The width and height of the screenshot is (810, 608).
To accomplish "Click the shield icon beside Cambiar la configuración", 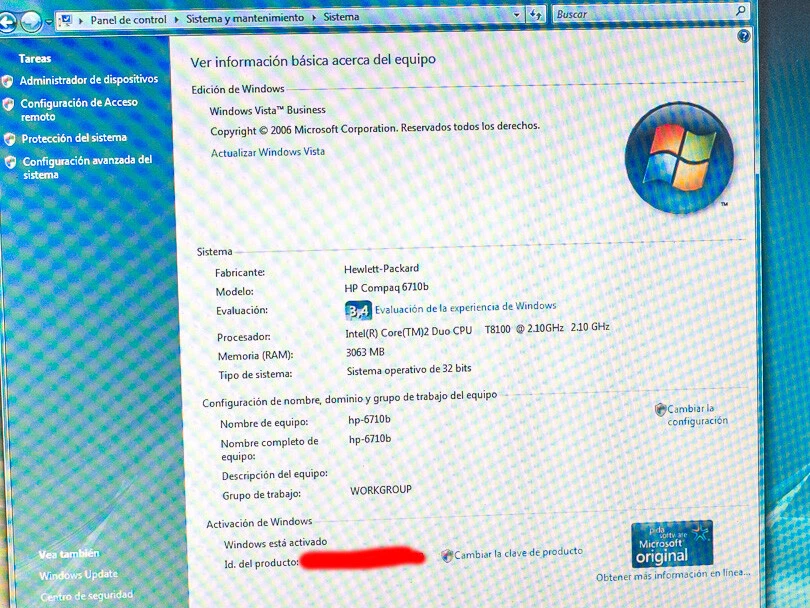I will pos(658,408).
